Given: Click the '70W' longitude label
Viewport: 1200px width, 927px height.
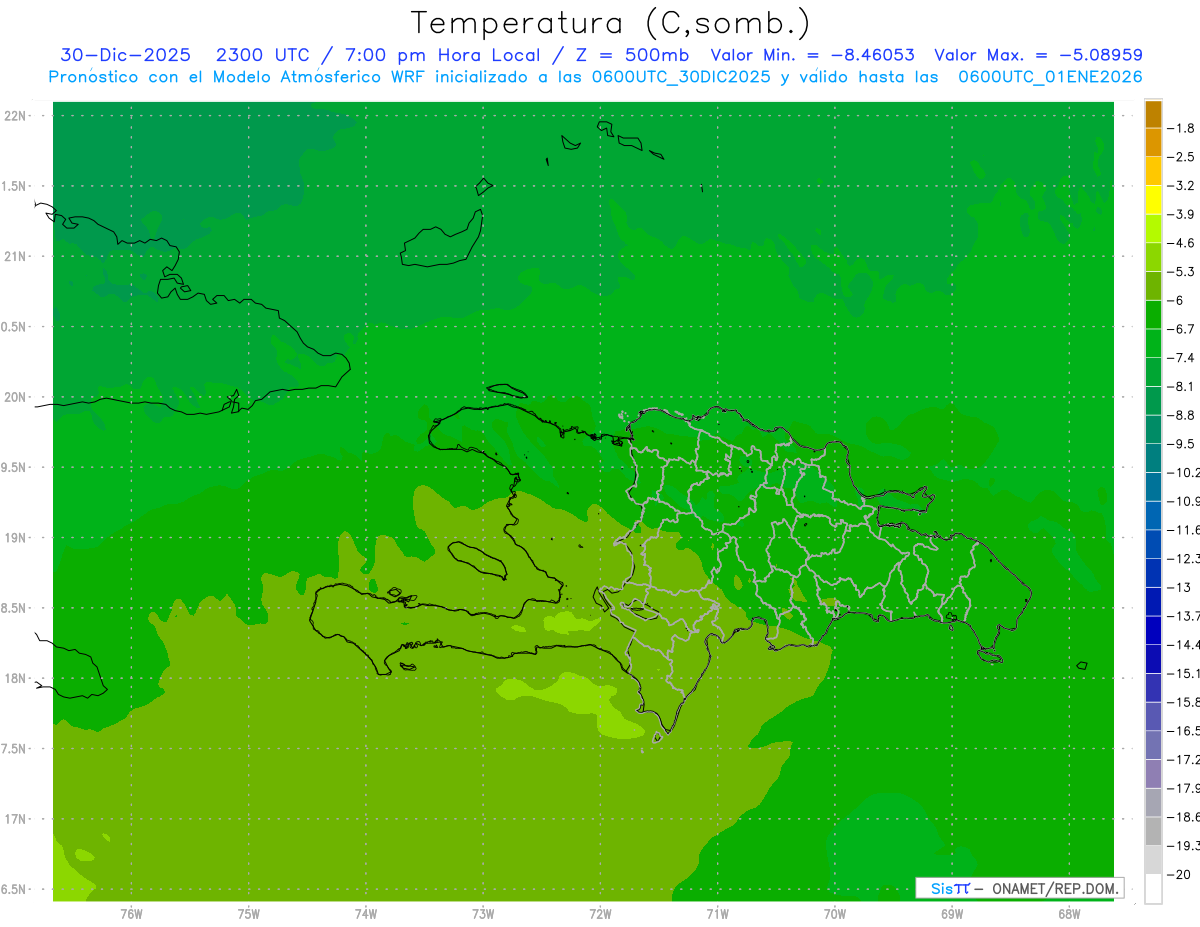Looking at the screenshot, I should click(x=835, y=913).
